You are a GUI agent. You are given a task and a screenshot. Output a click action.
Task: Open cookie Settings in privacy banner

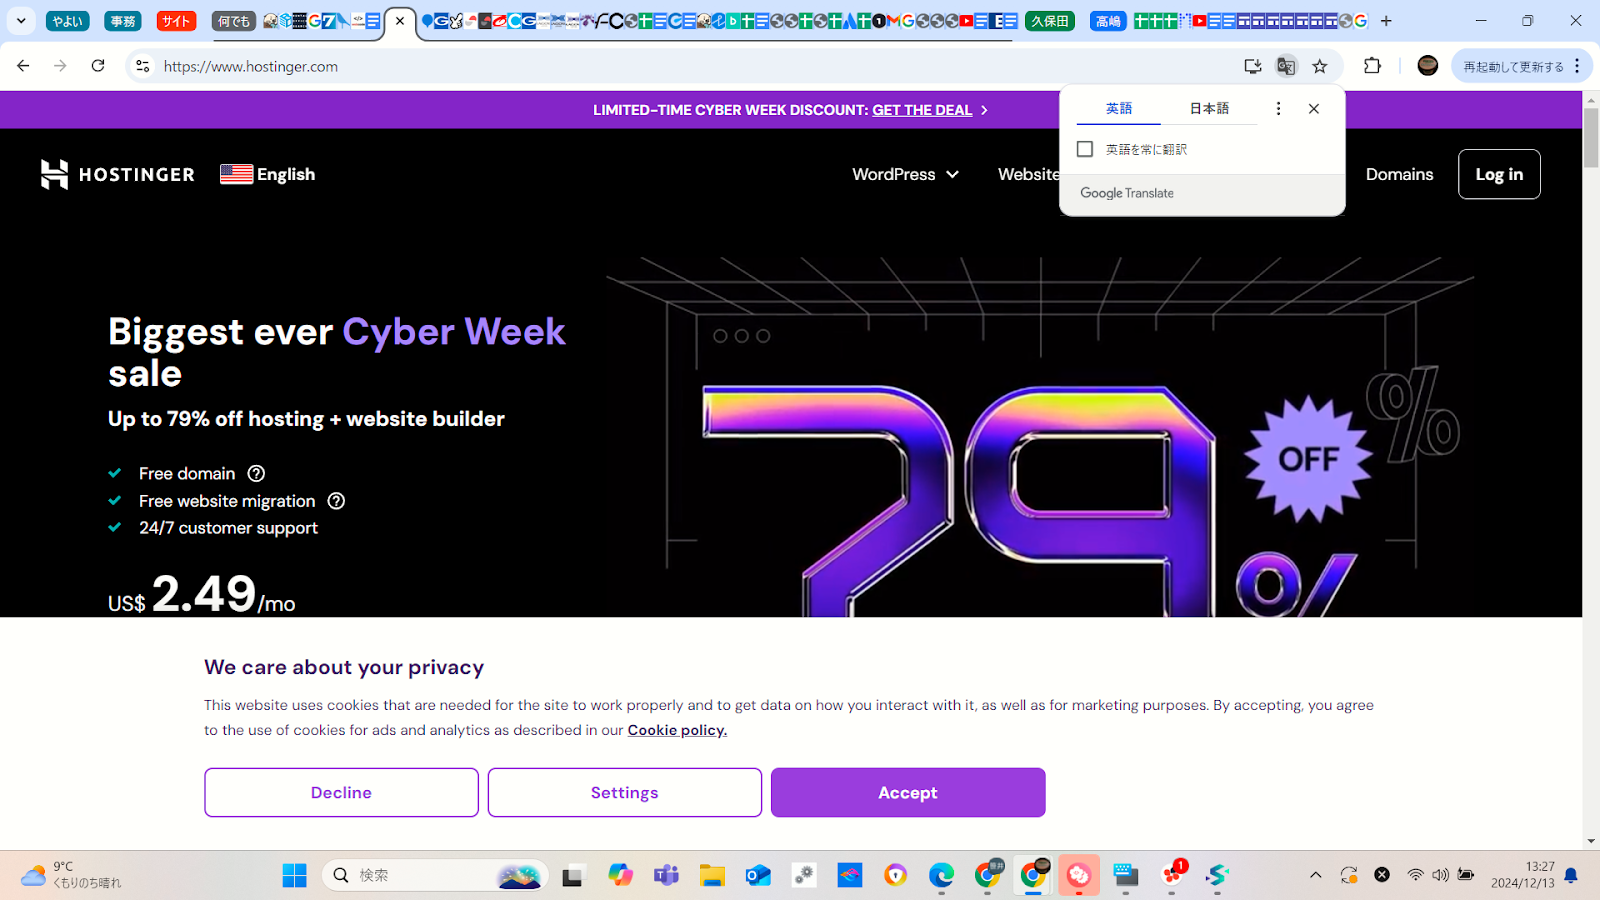tap(624, 792)
